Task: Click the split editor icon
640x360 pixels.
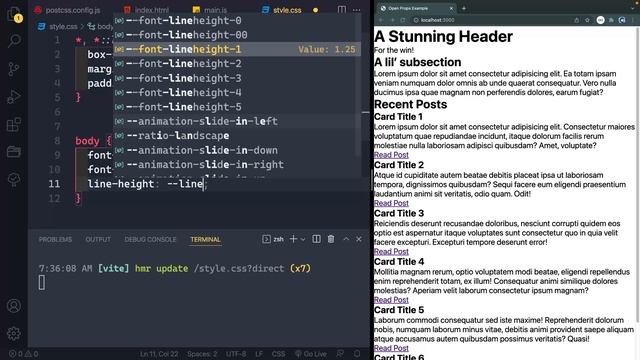Action: coord(342,9)
